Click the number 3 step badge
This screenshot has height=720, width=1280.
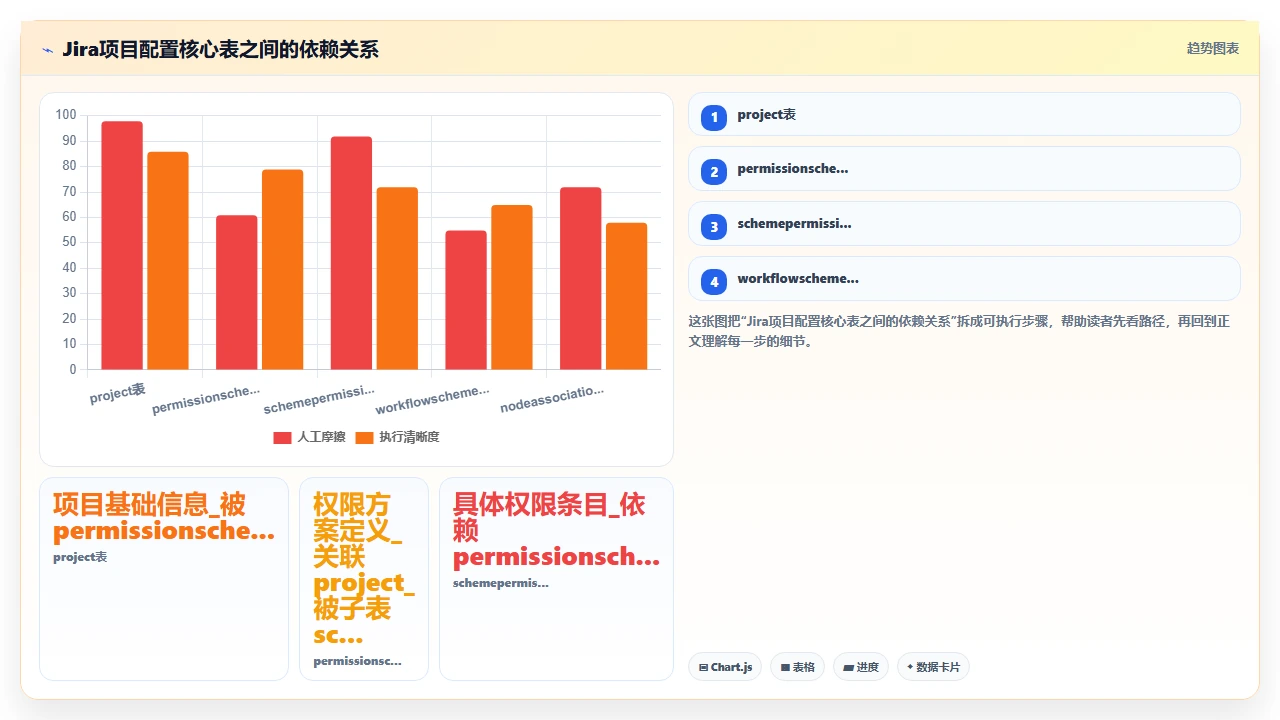[714, 227]
